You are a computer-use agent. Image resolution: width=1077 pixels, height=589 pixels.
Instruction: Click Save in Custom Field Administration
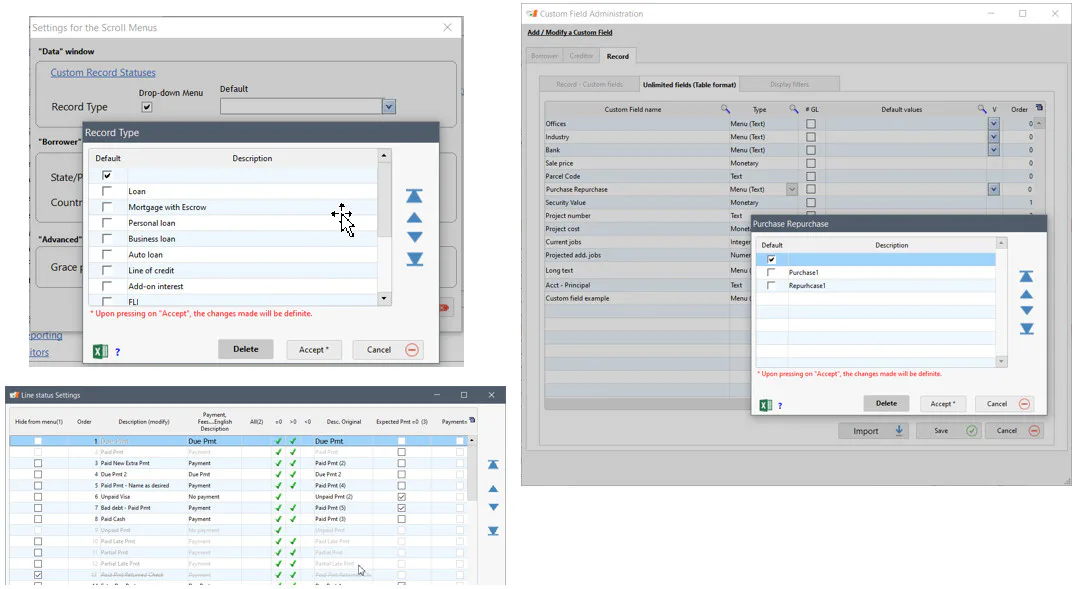click(x=948, y=431)
